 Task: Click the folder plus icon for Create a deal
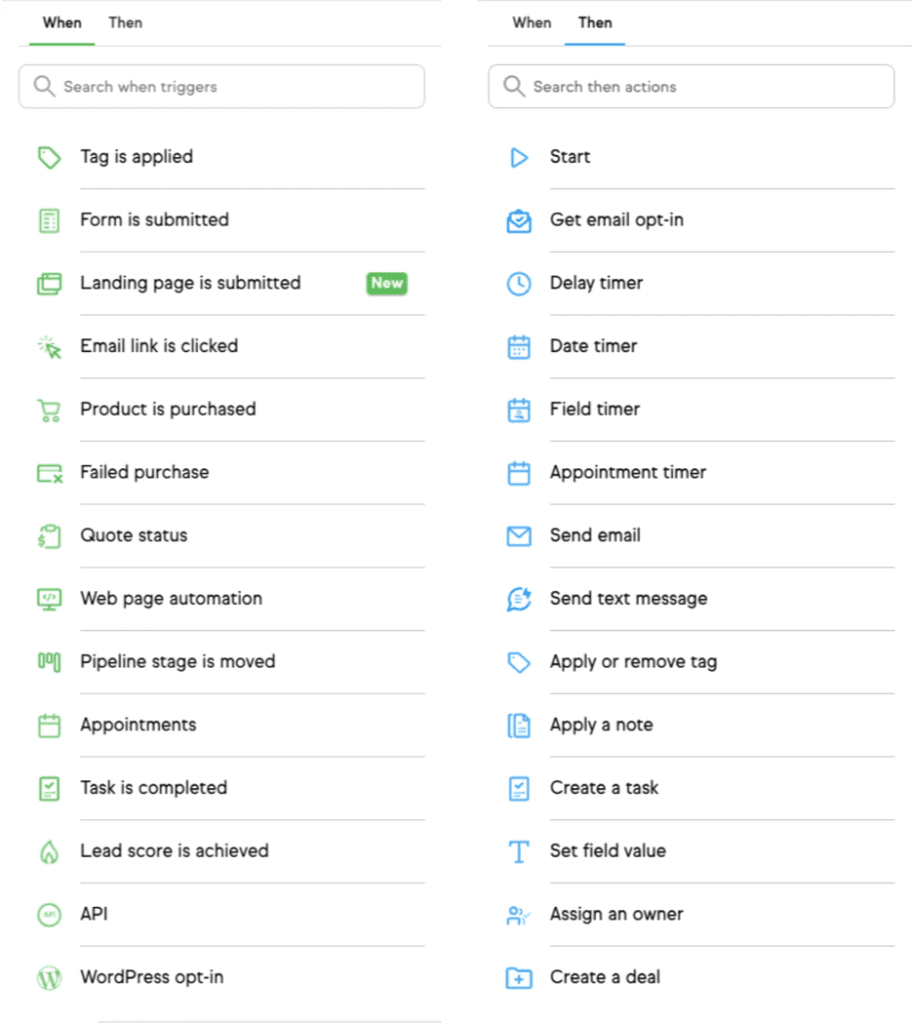point(519,977)
